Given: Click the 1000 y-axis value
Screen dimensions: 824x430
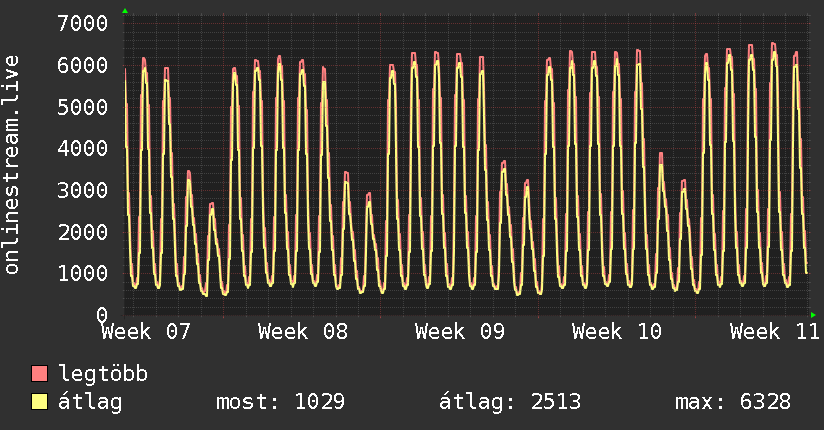Looking at the screenshot, I should pyautogui.click(x=83, y=273).
